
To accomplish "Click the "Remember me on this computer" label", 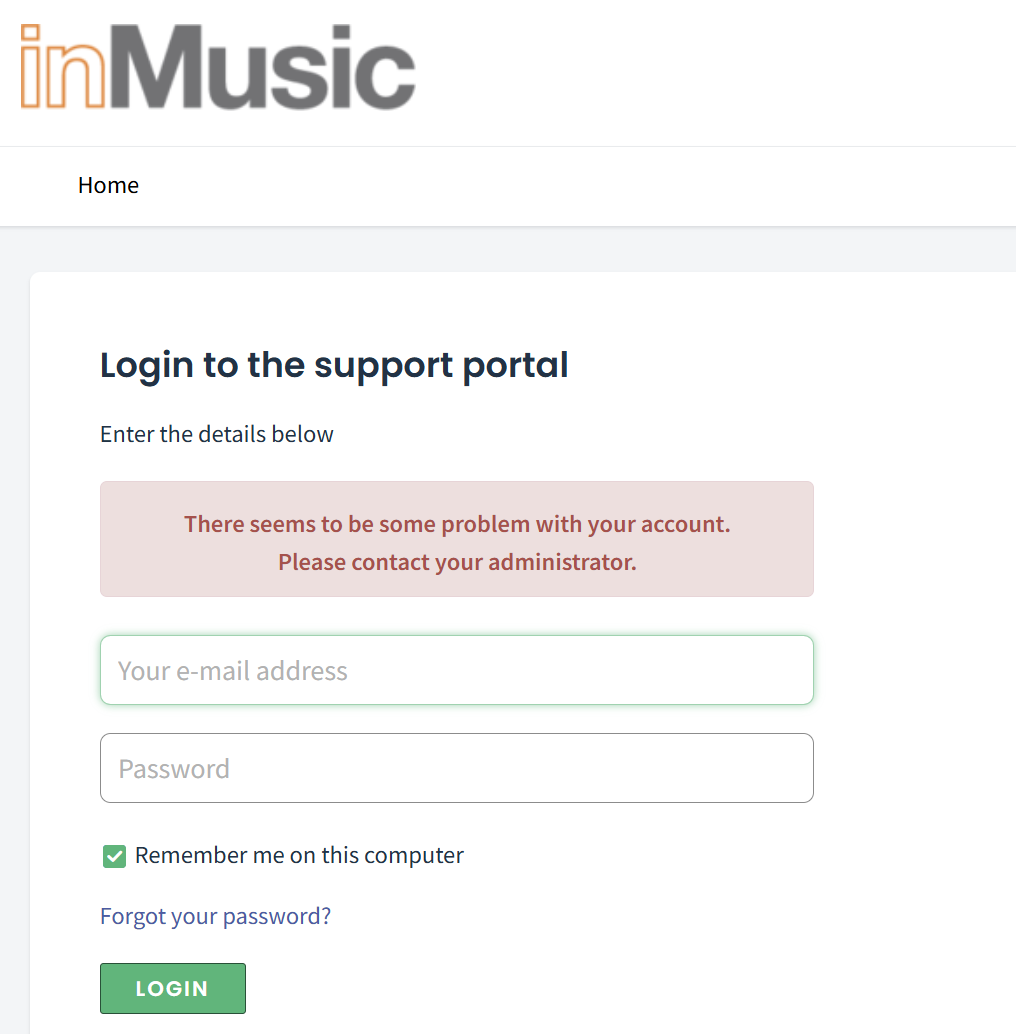I will [299, 855].
